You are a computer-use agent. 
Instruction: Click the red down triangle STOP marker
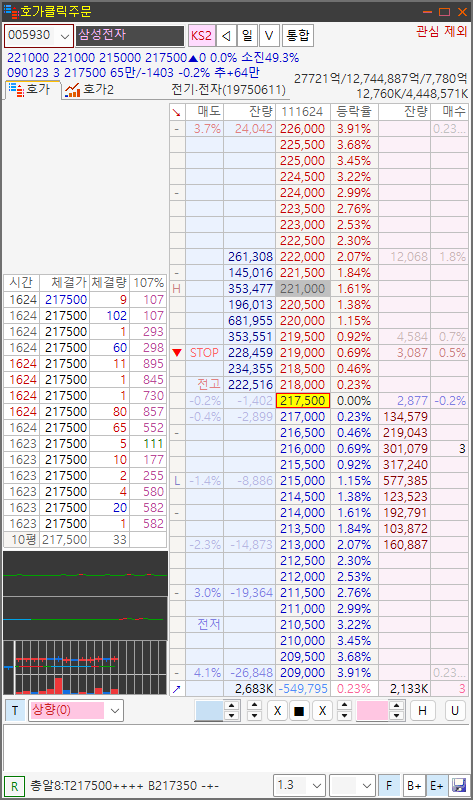coord(177,353)
